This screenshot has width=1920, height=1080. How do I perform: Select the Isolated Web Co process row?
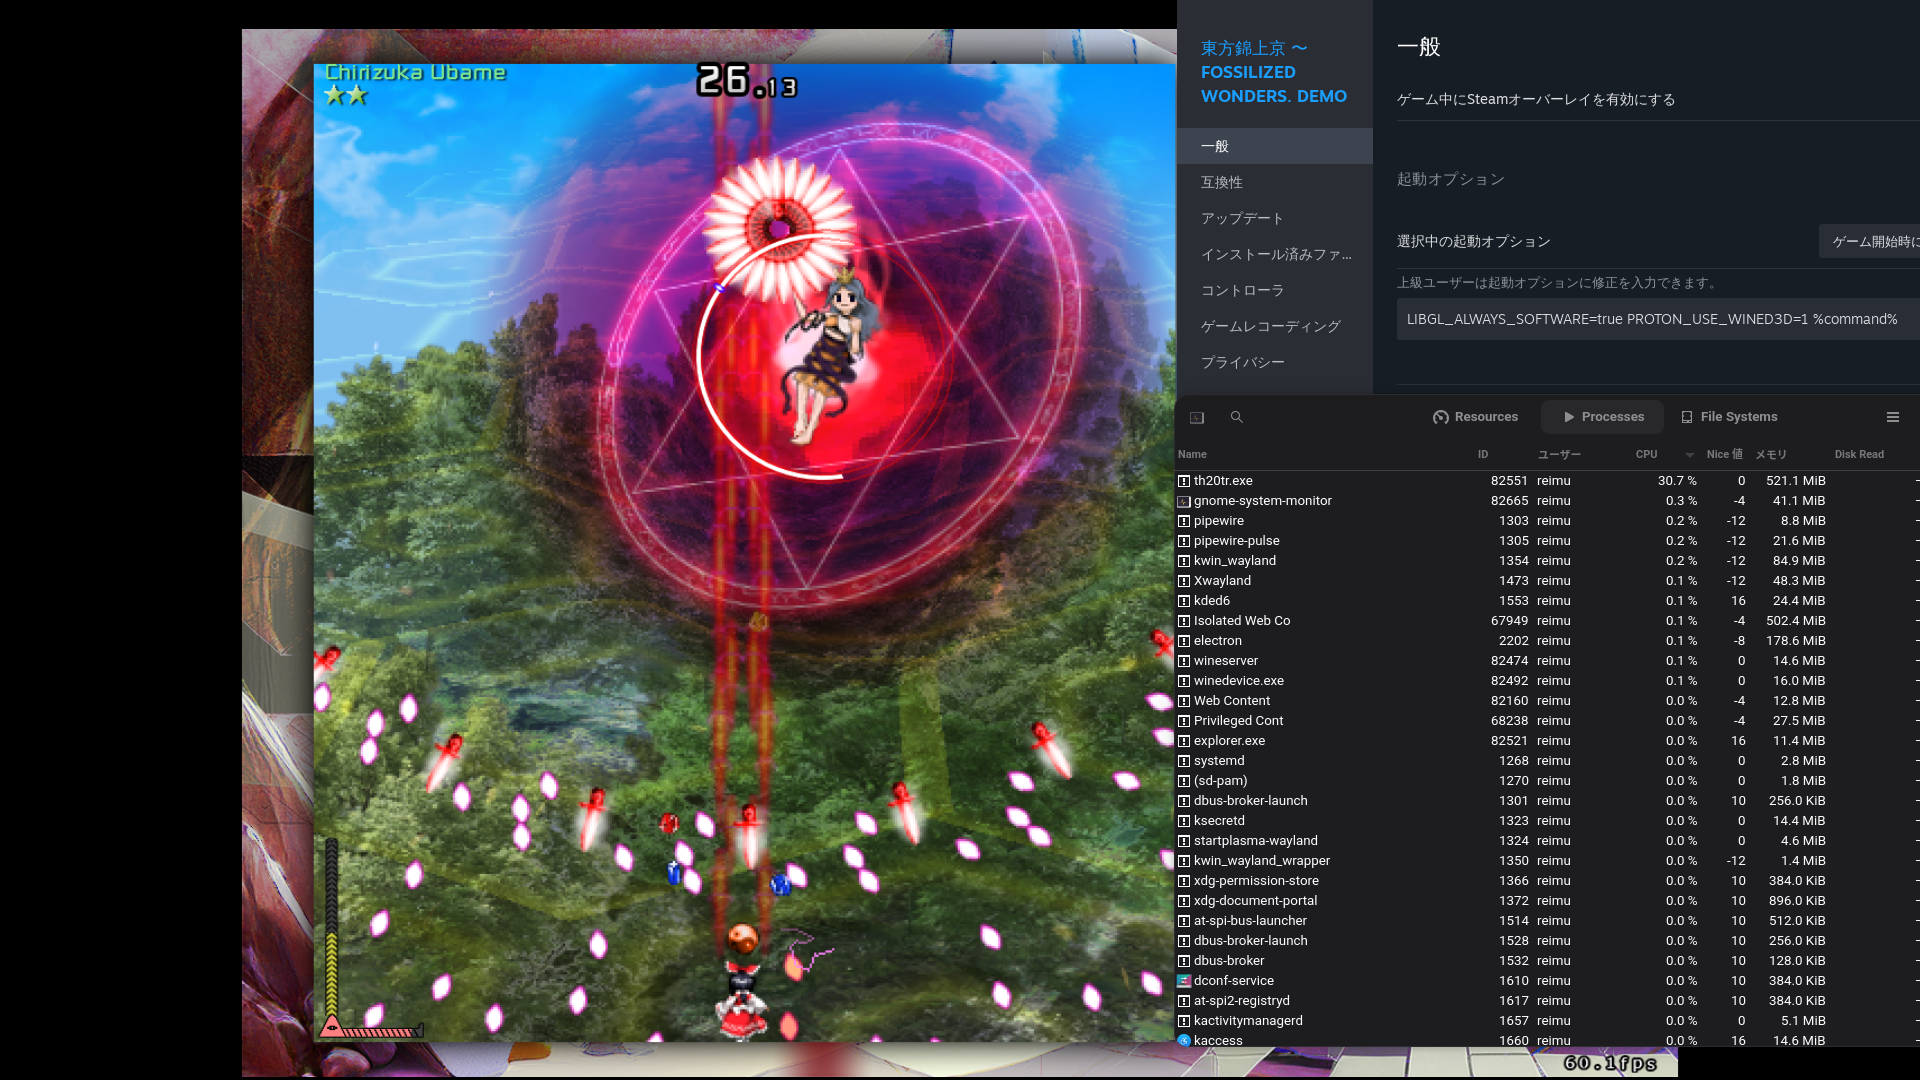pos(1548,621)
